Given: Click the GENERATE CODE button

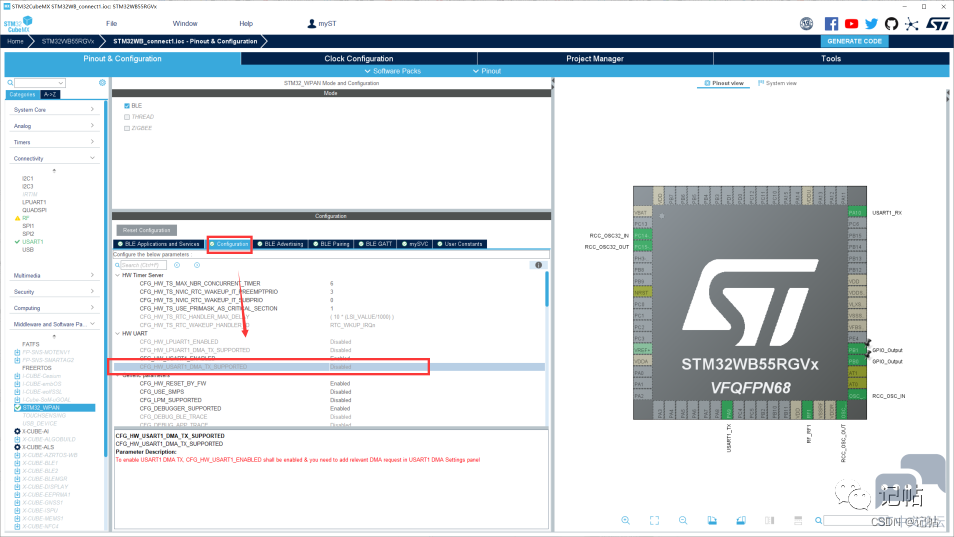Looking at the screenshot, I should pos(854,41).
